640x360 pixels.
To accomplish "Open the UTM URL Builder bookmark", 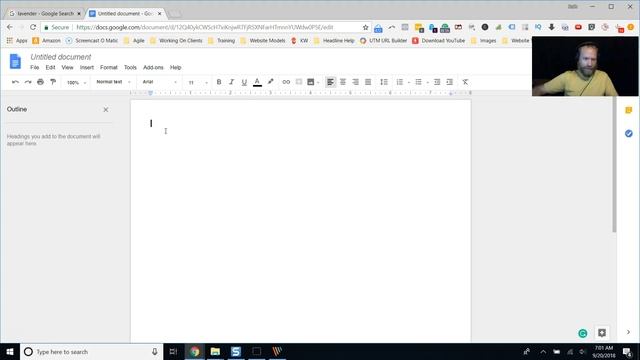I will point(383,41).
